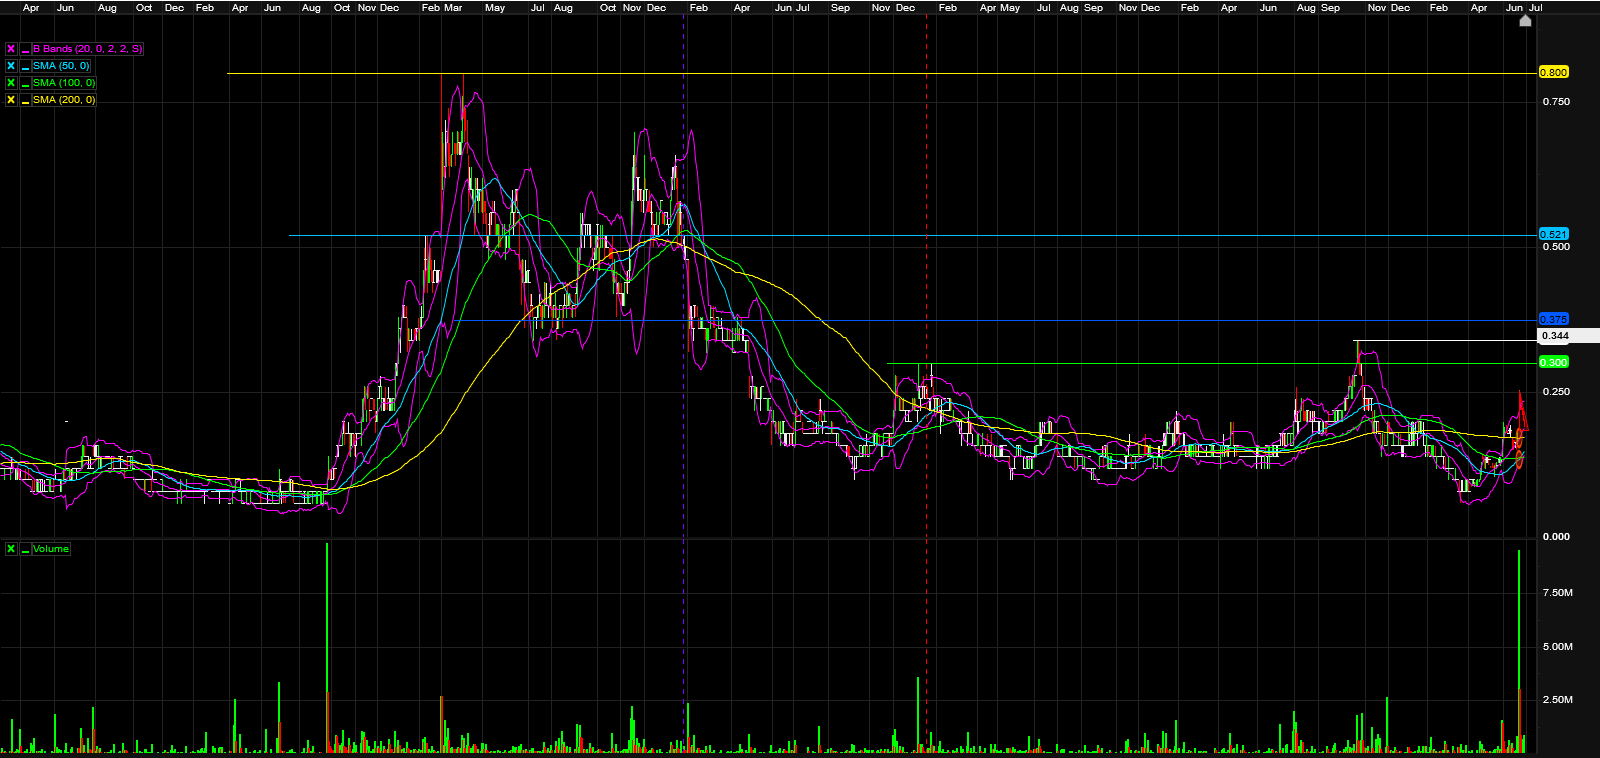Click the white 0.344 current price tag
The height and width of the screenshot is (758, 1600).
pos(1567,336)
